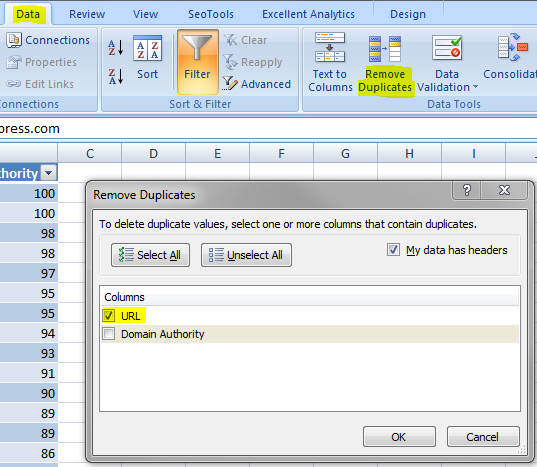537x467 pixels.
Task: Confirm with the OK button
Action: [399, 437]
